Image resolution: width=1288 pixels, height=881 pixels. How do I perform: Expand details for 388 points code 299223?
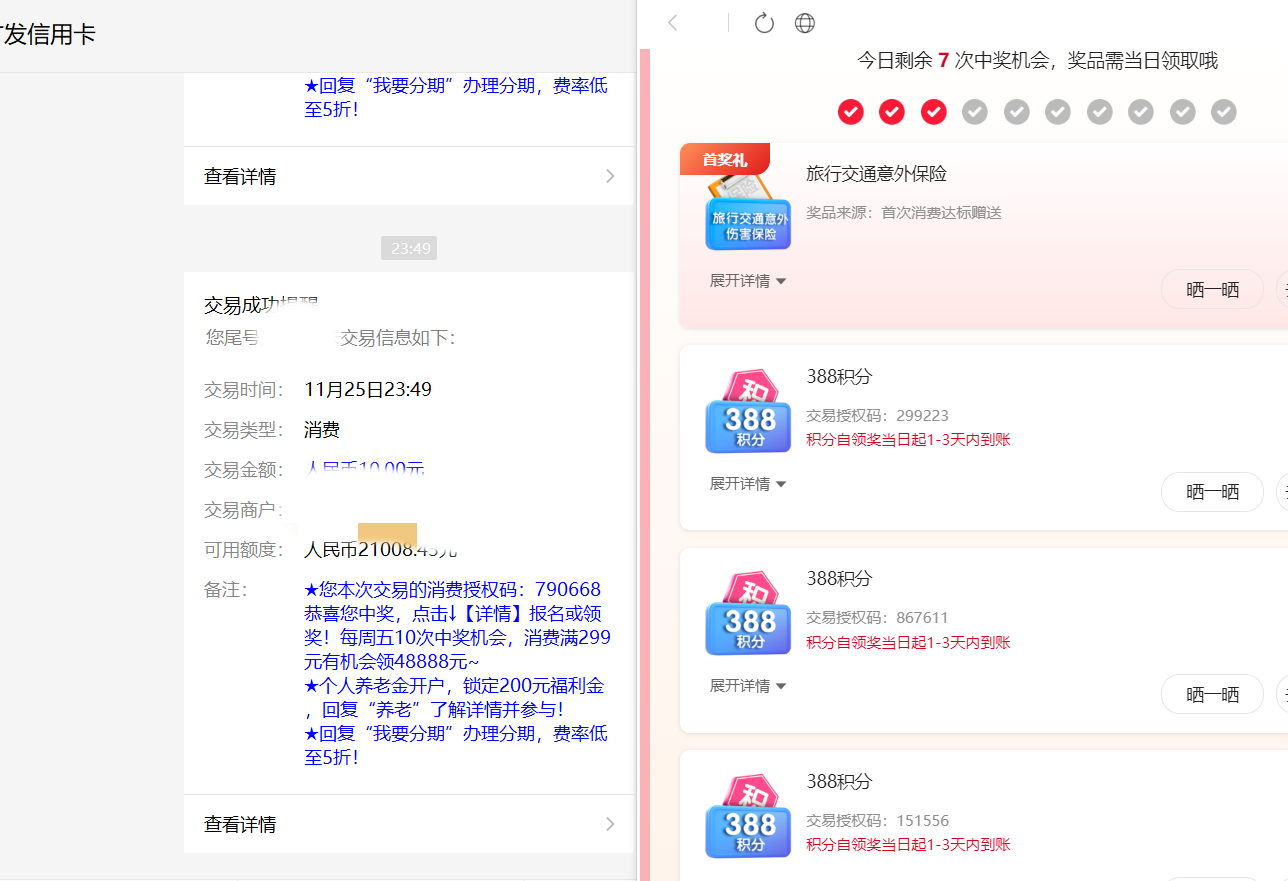[x=748, y=484]
